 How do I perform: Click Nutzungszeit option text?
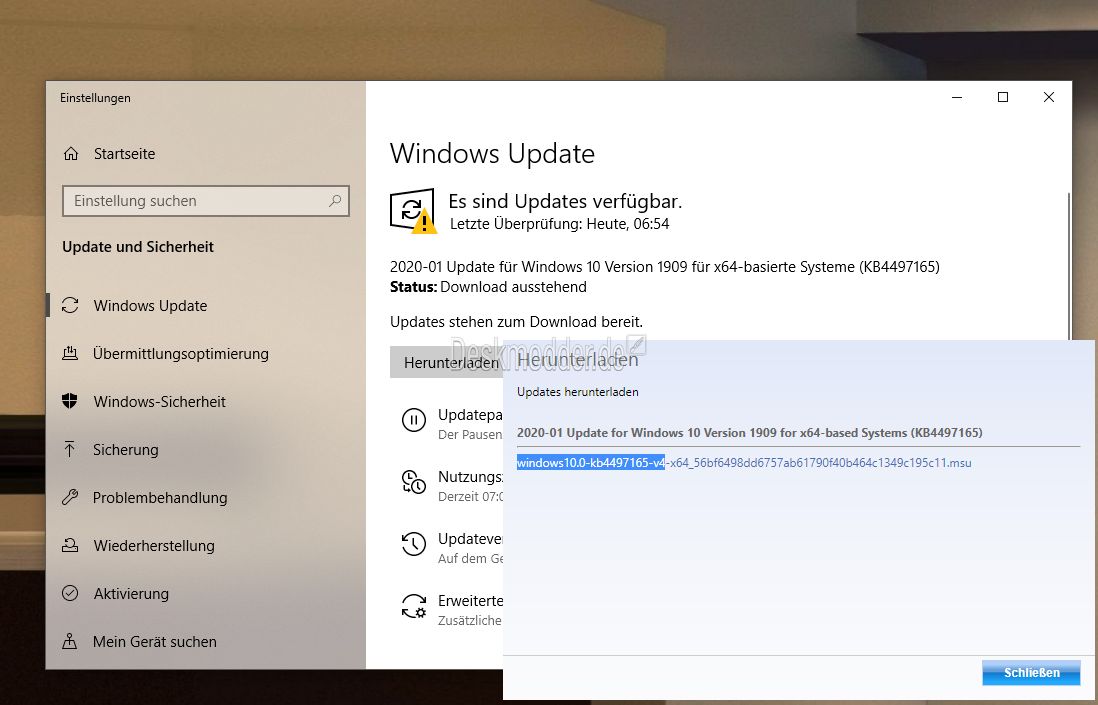pyautogui.click(x=470, y=477)
